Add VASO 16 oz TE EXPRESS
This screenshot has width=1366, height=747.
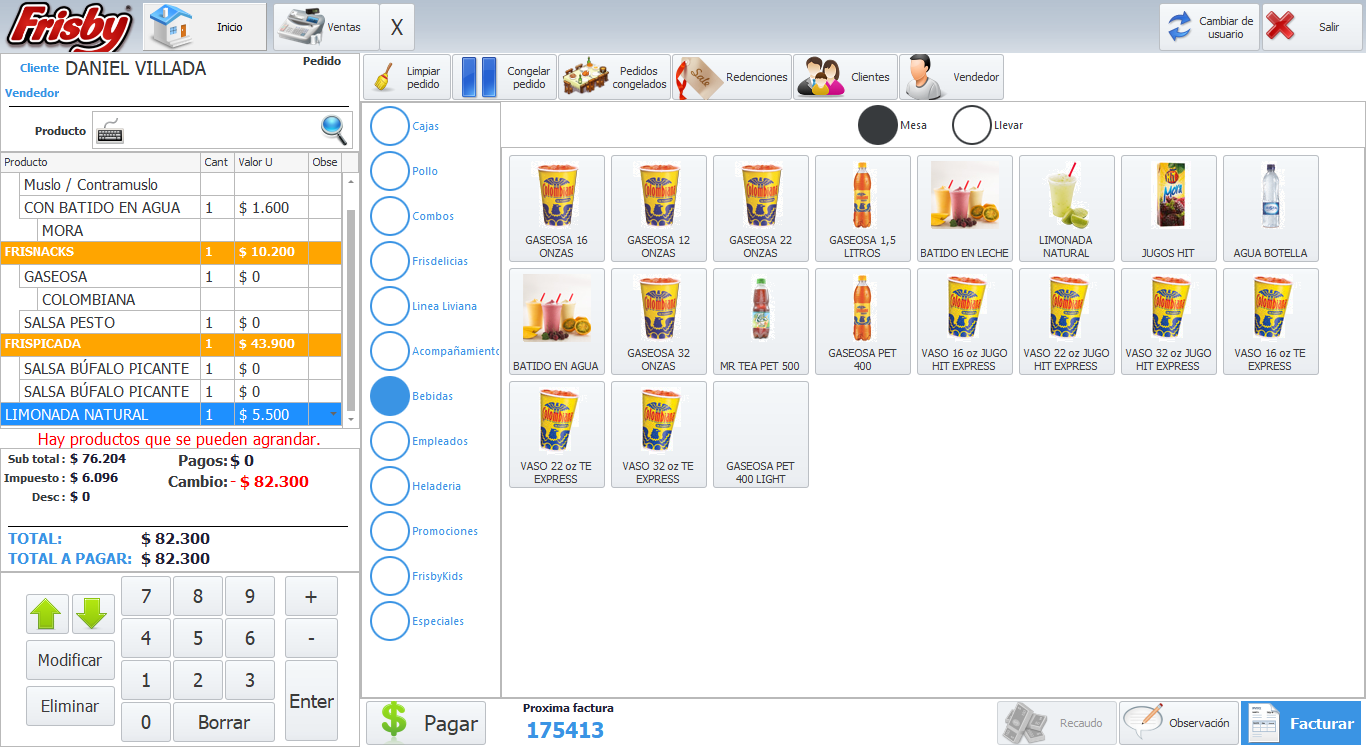1270,321
